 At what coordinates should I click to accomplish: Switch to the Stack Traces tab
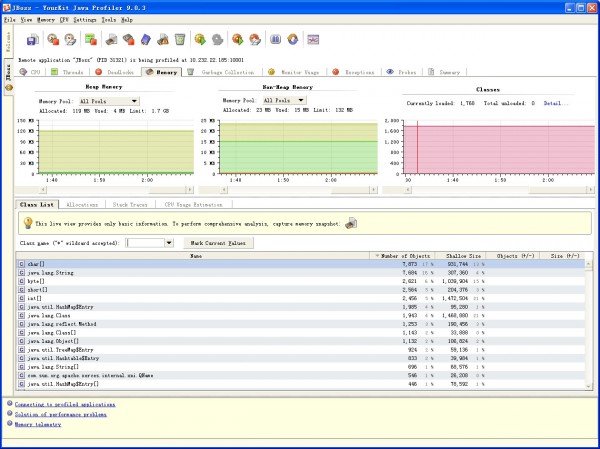click(130, 204)
